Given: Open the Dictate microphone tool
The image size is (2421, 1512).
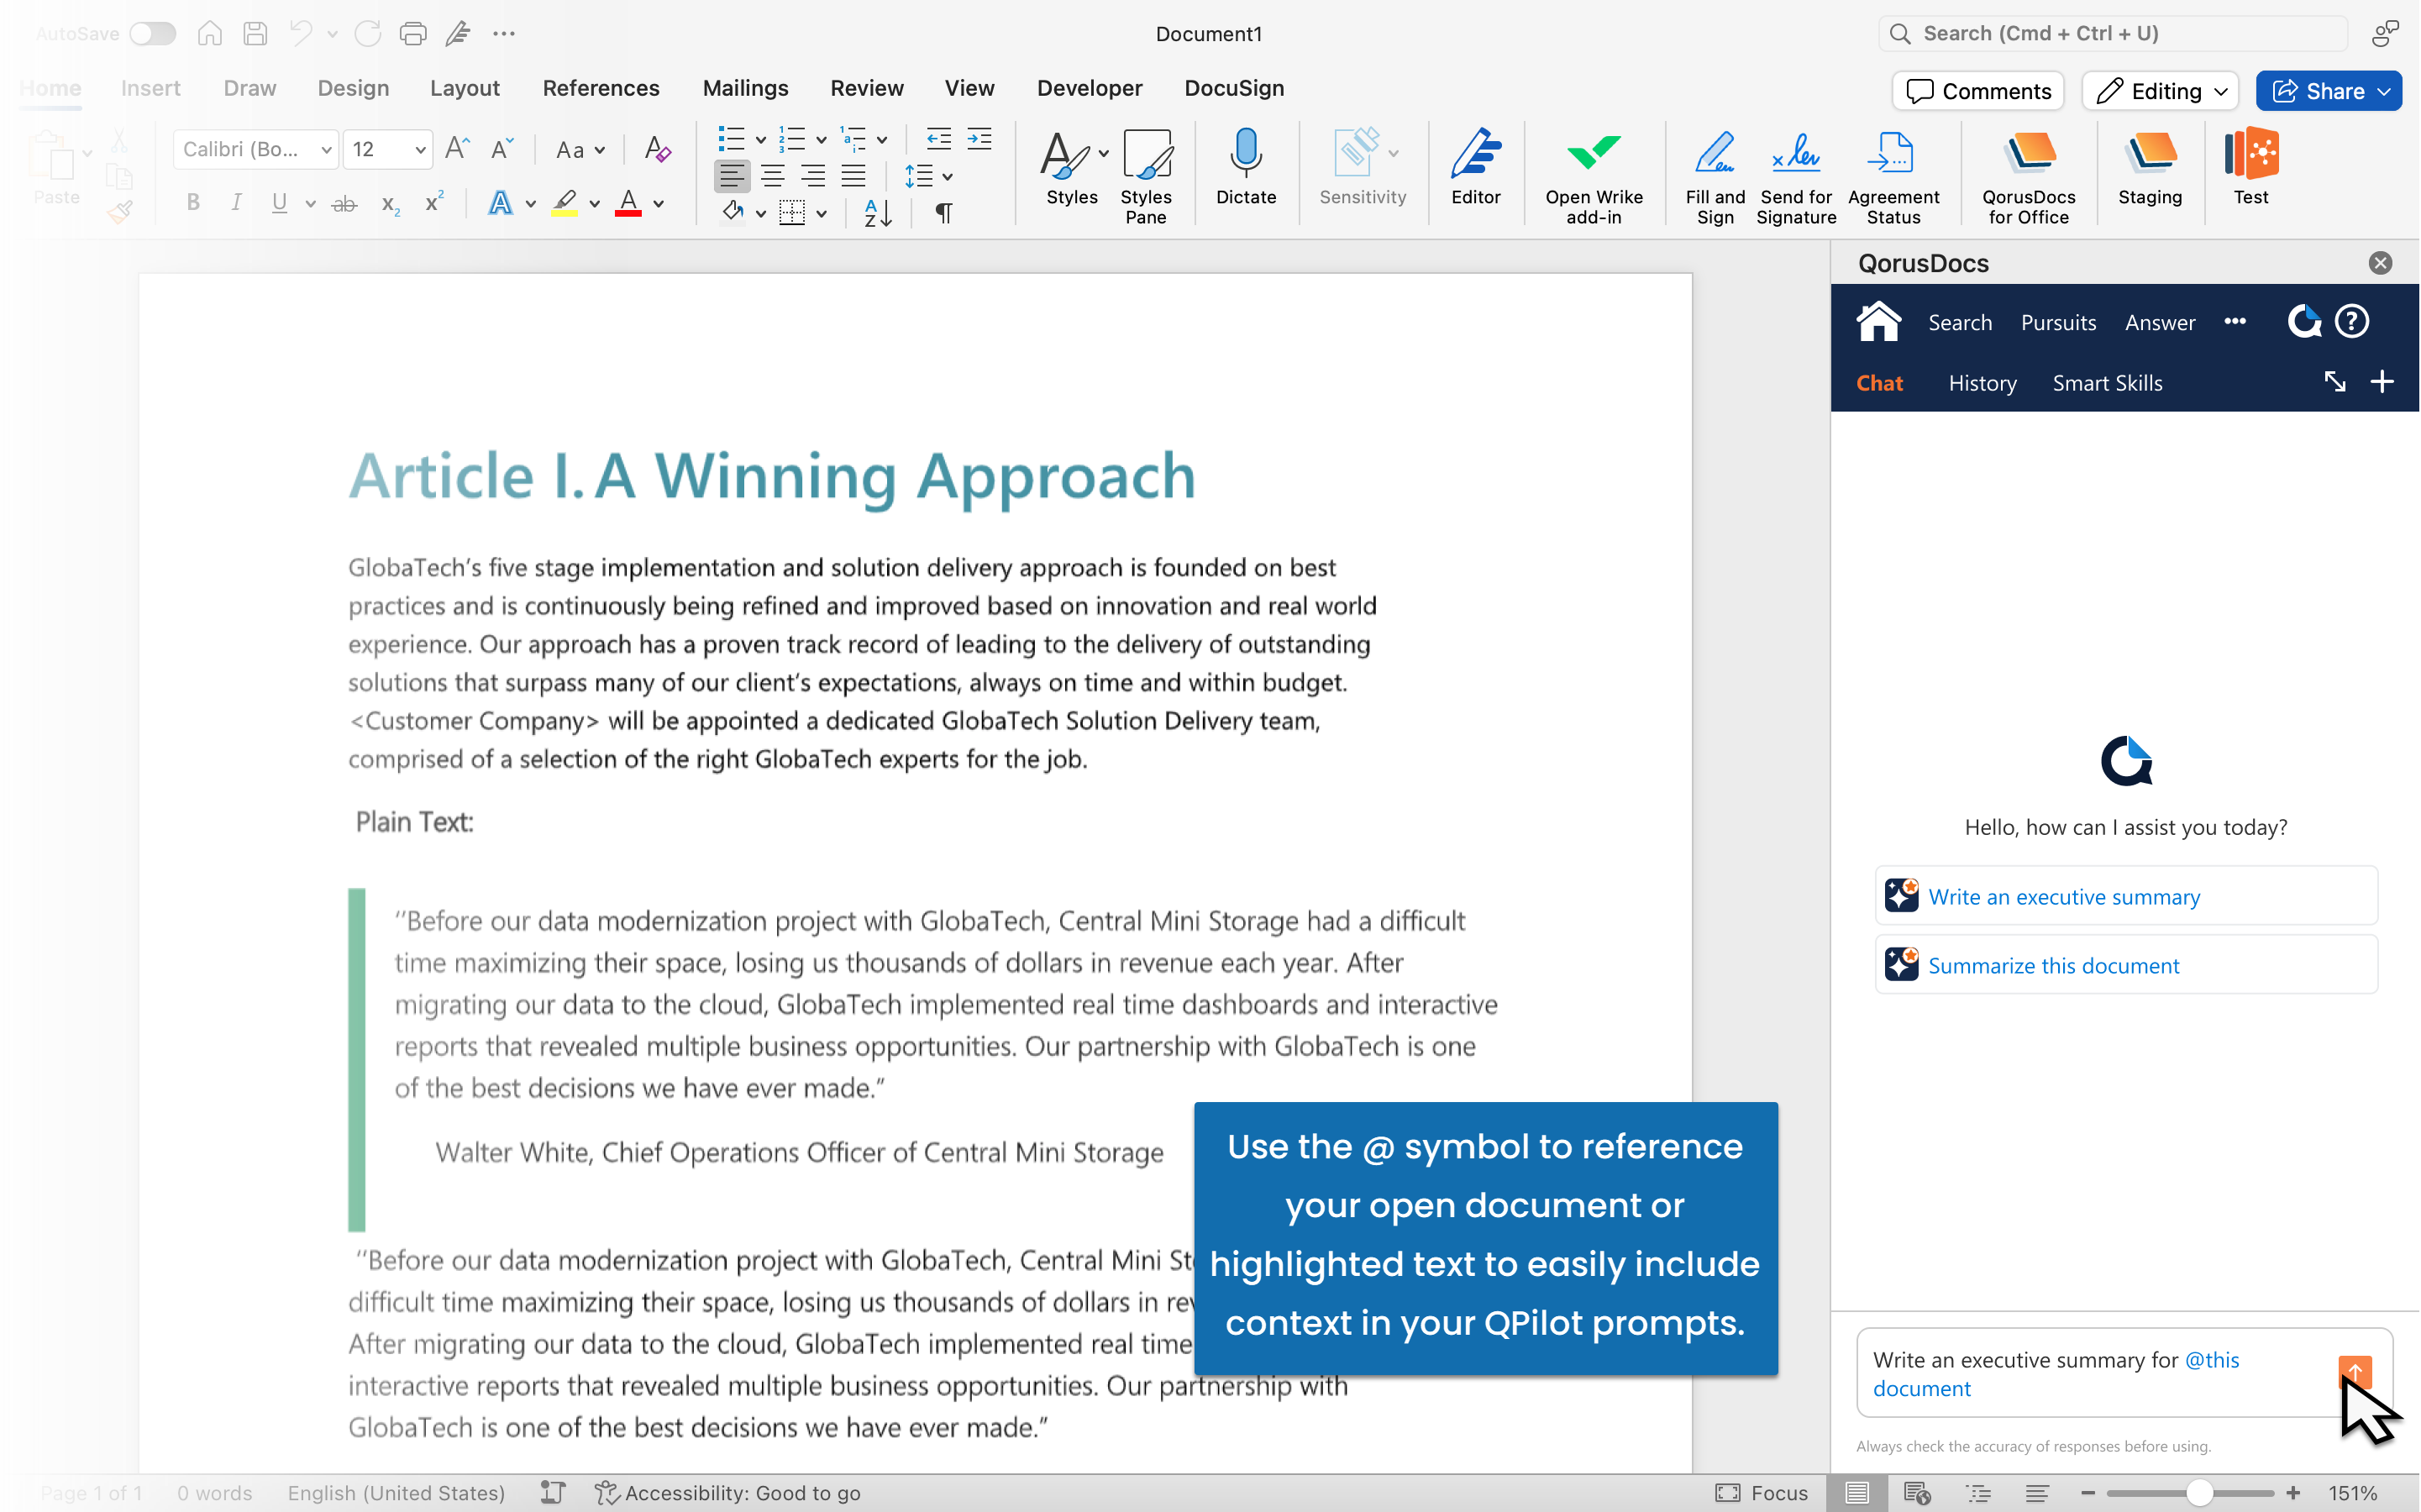Looking at the screenshot, I should coord(1246,167).
